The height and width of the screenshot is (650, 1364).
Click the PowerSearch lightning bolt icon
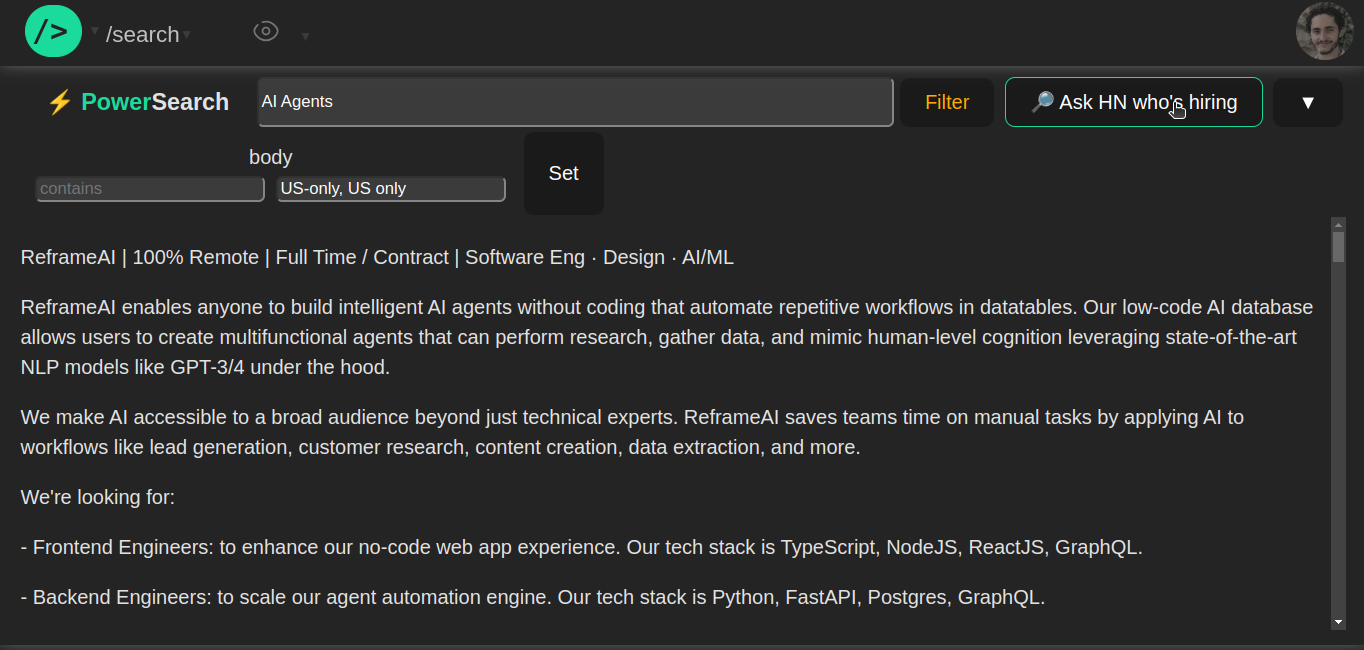click(60, 102)
